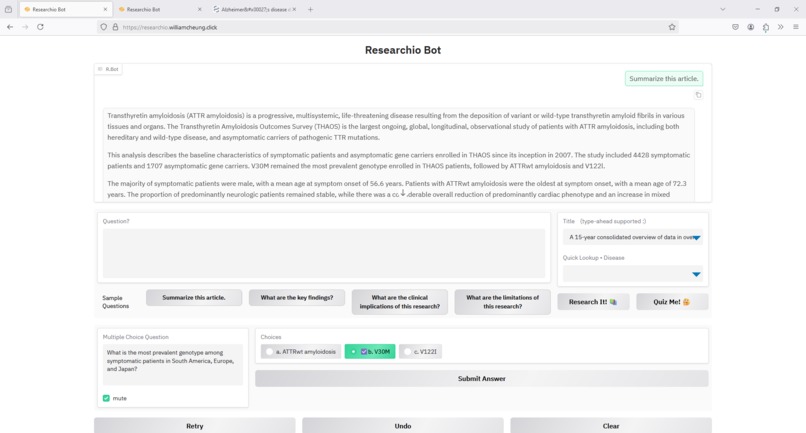
Task: Click into the Question text area
Action: (x=324, y=253)
